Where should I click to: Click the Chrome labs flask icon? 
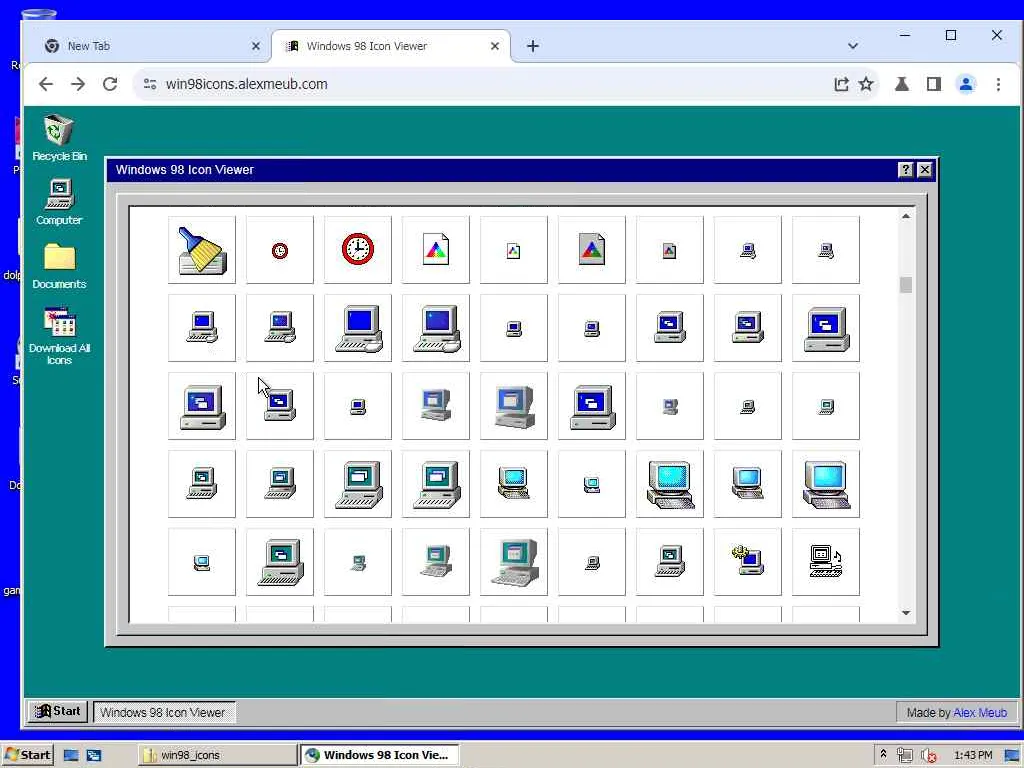point(902,84)
